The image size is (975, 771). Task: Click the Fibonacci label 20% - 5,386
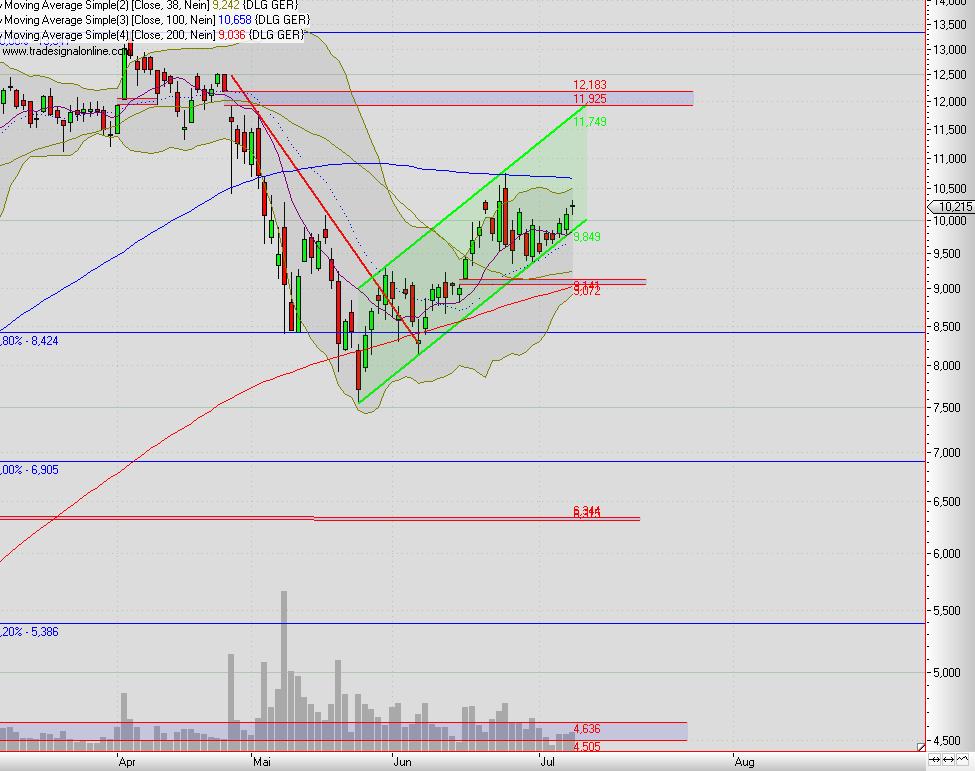[29, 632]
